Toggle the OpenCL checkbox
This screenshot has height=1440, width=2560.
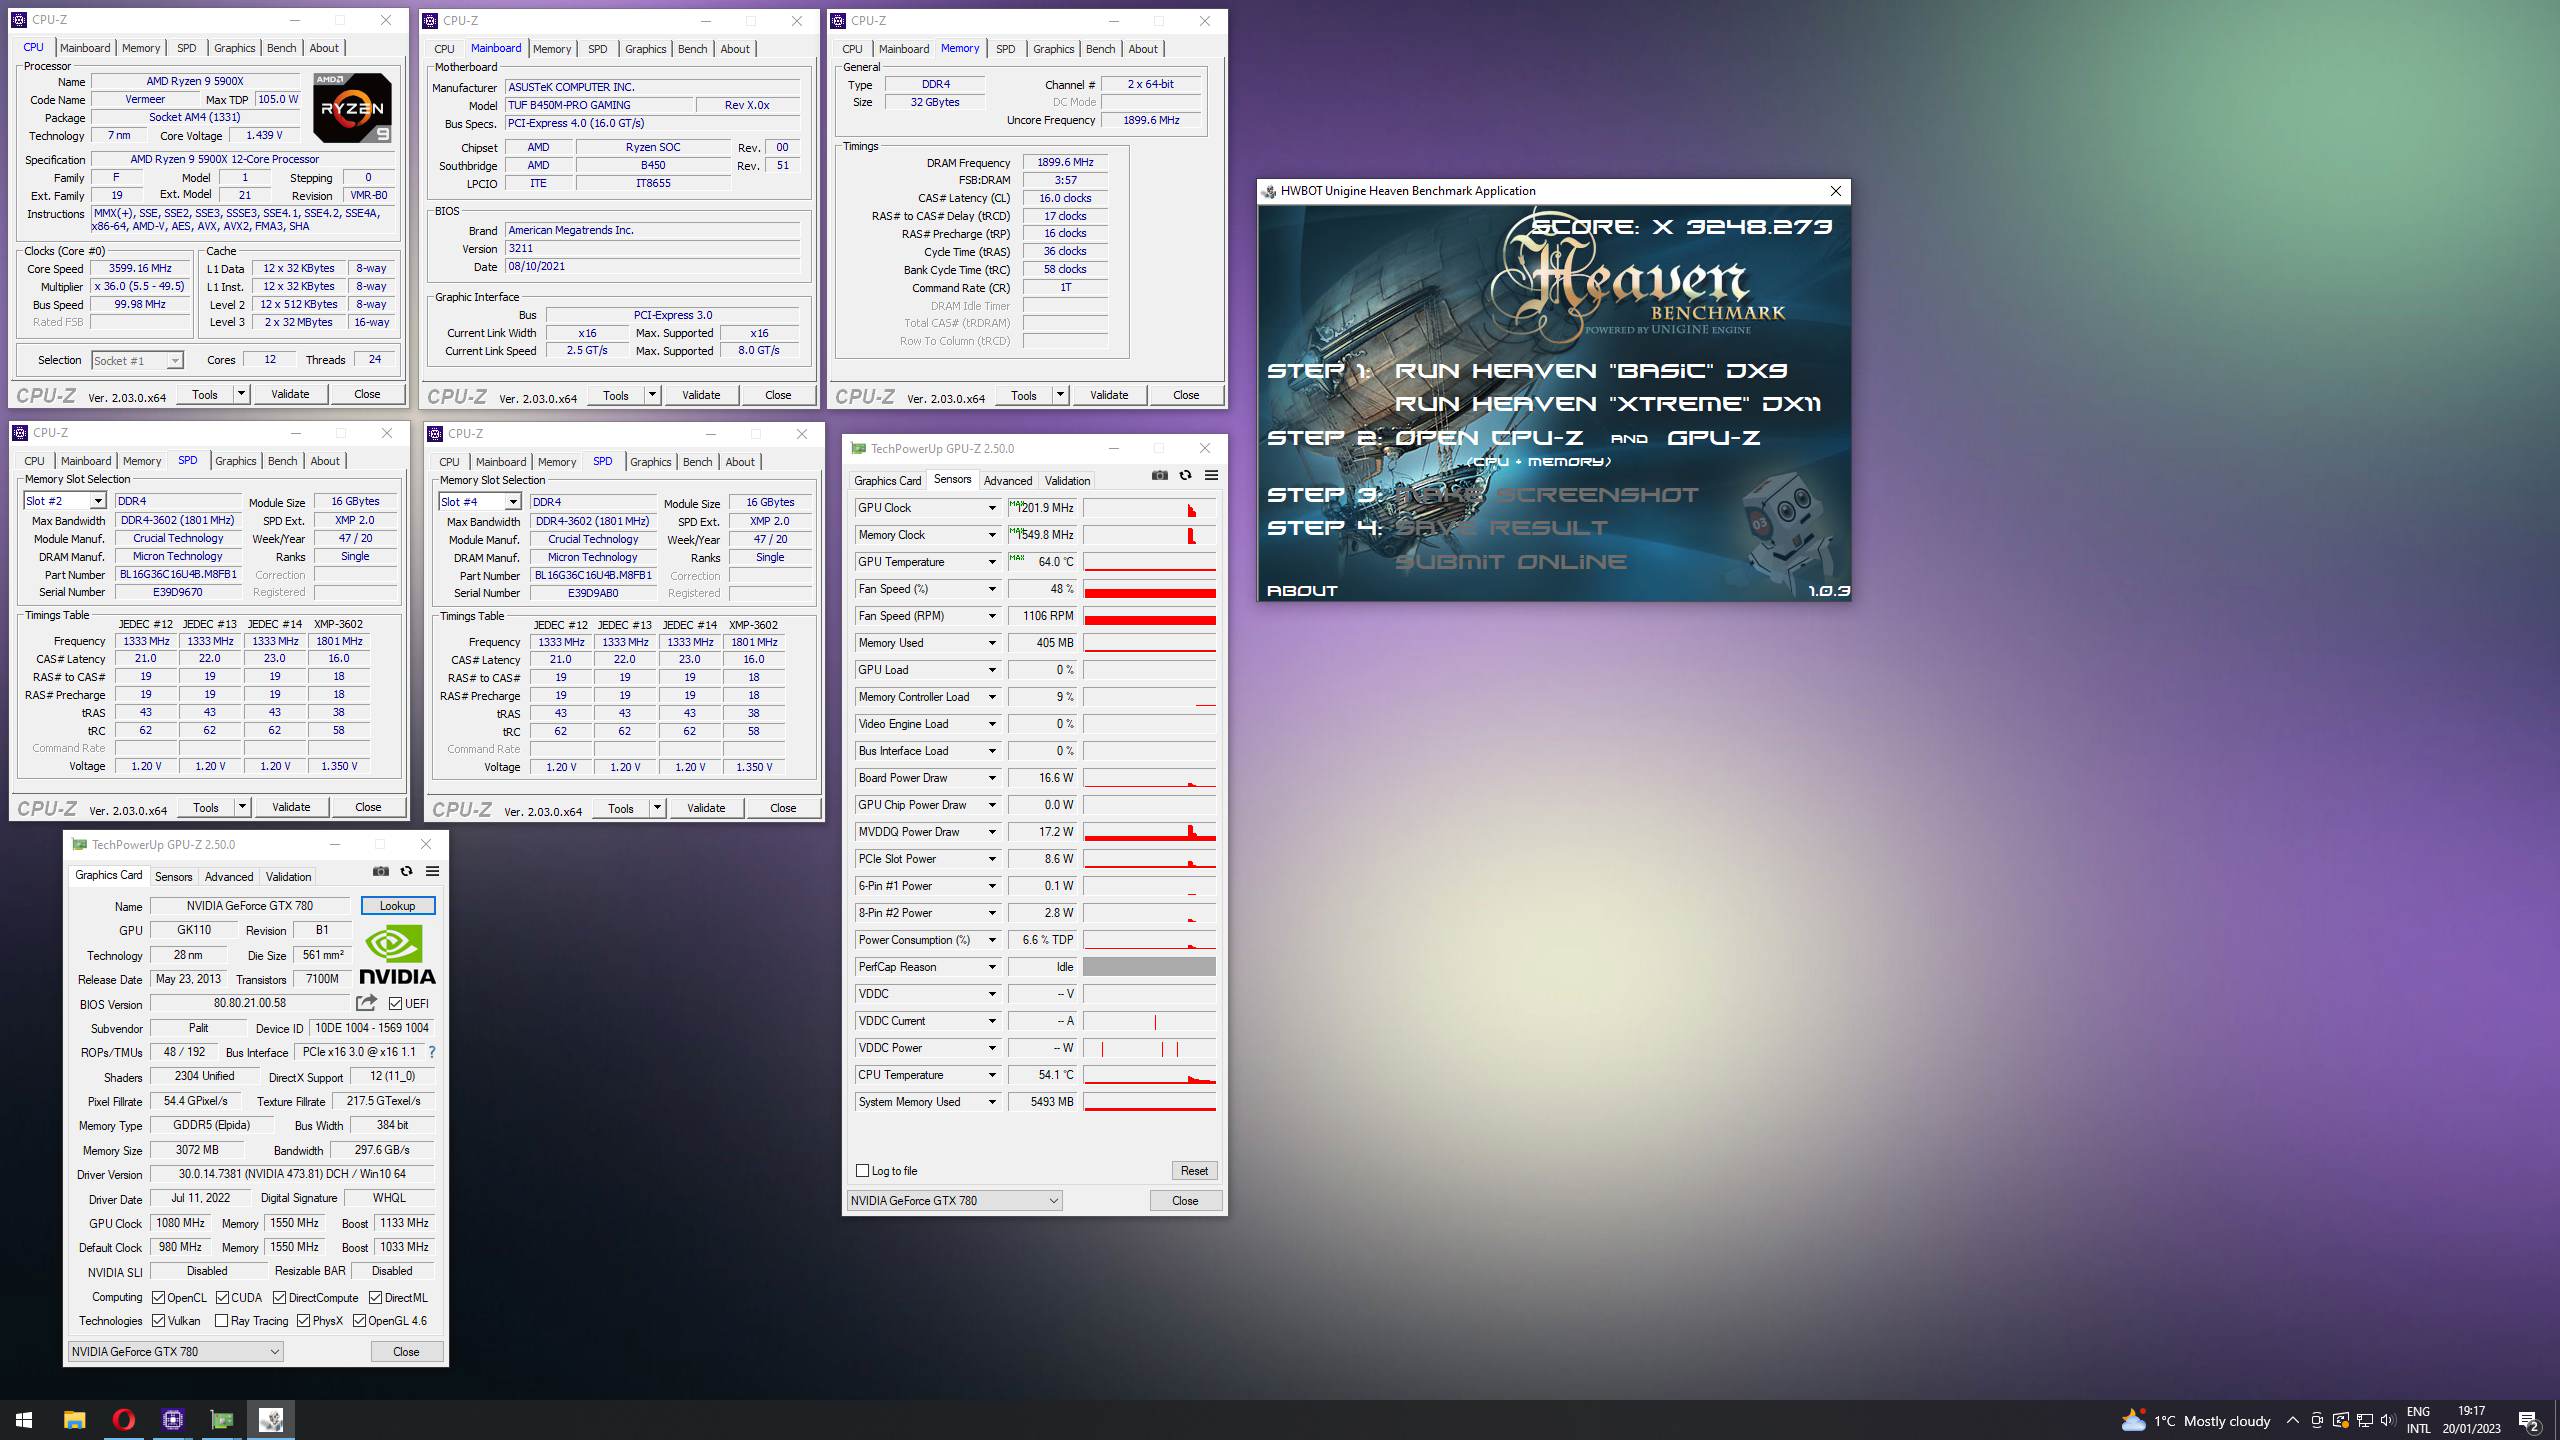coord(158,1297)
